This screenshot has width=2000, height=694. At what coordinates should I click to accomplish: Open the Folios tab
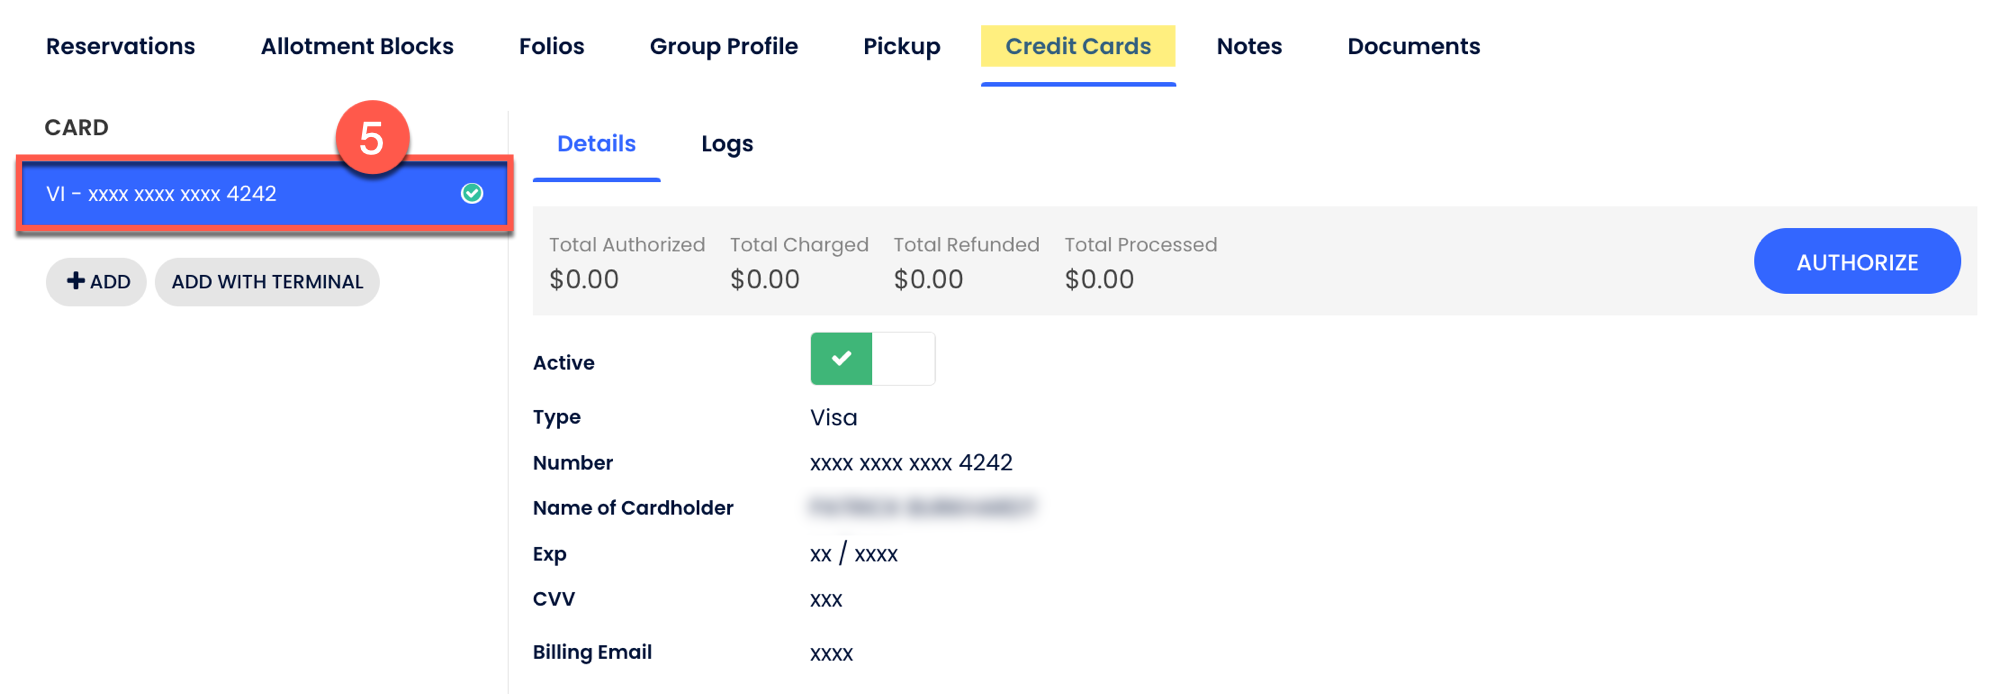551,46
